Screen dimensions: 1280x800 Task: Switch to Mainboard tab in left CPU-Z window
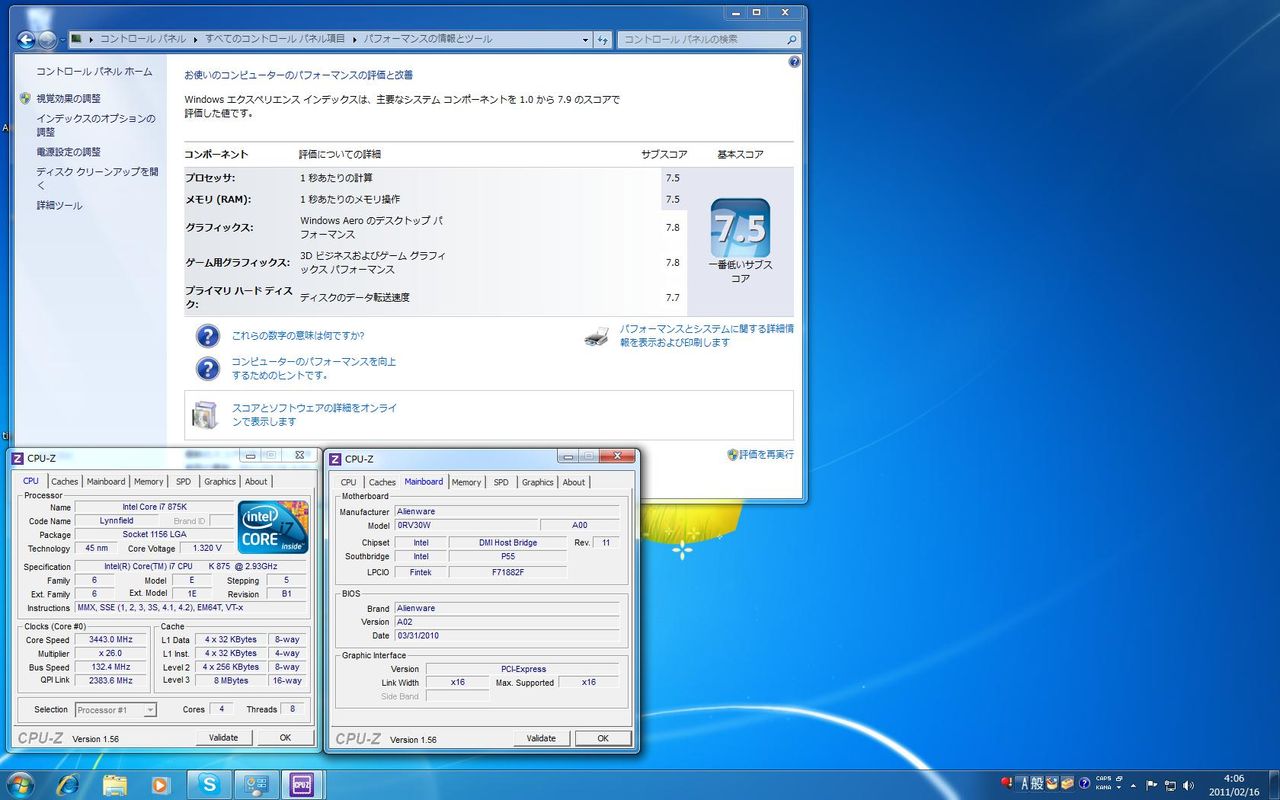tap(106, 482)
